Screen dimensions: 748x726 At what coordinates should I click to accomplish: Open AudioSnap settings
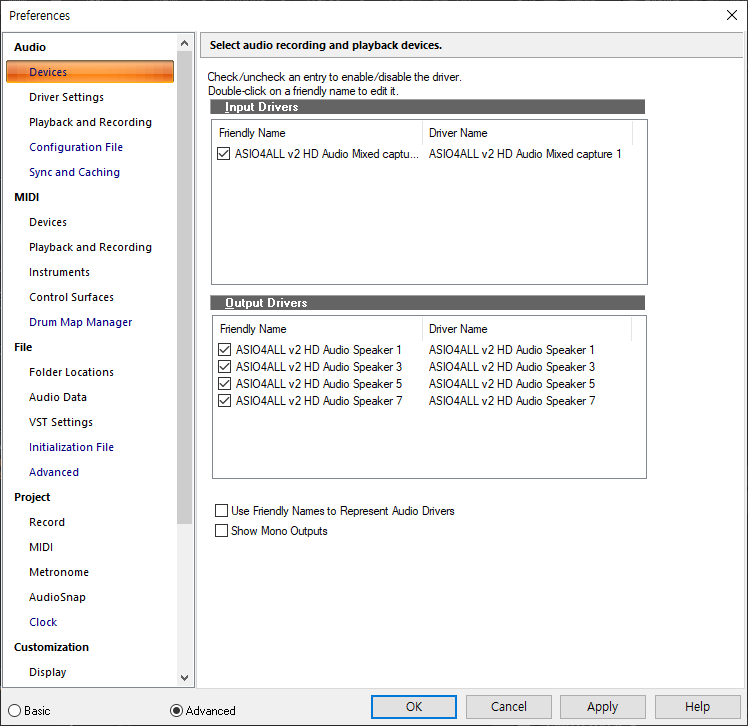(x=57, y=597)
